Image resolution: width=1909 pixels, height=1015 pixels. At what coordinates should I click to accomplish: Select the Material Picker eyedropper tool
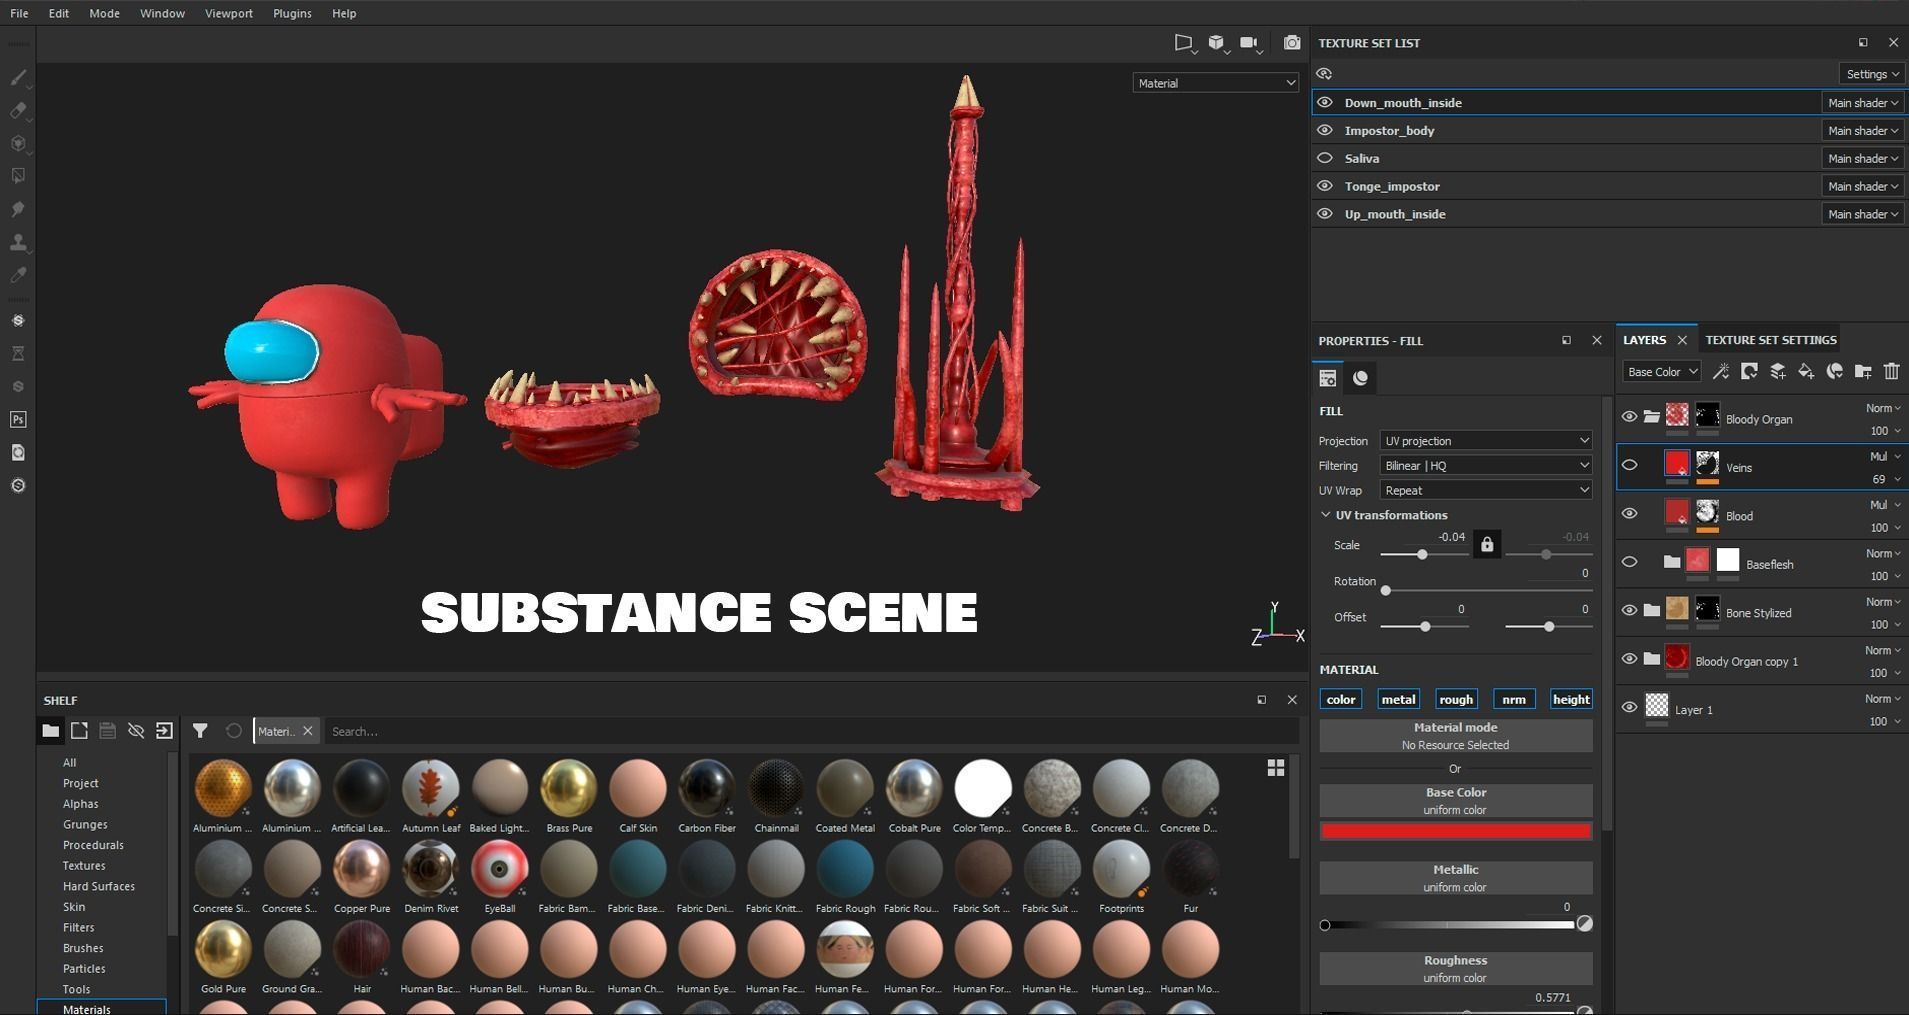coord(18,275)
